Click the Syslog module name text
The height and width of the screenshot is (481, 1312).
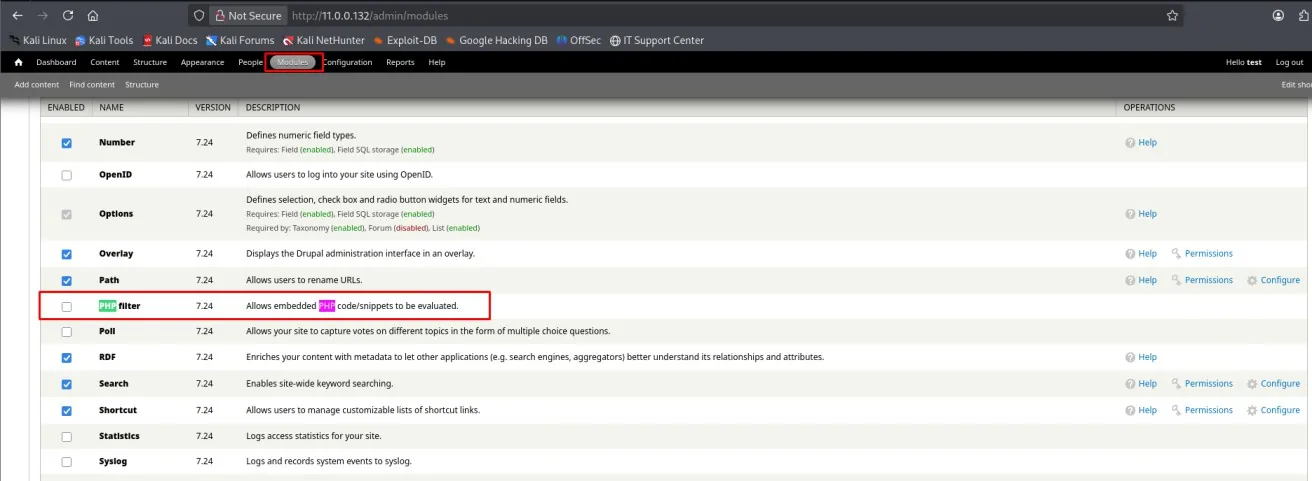[x=113, y=462]
